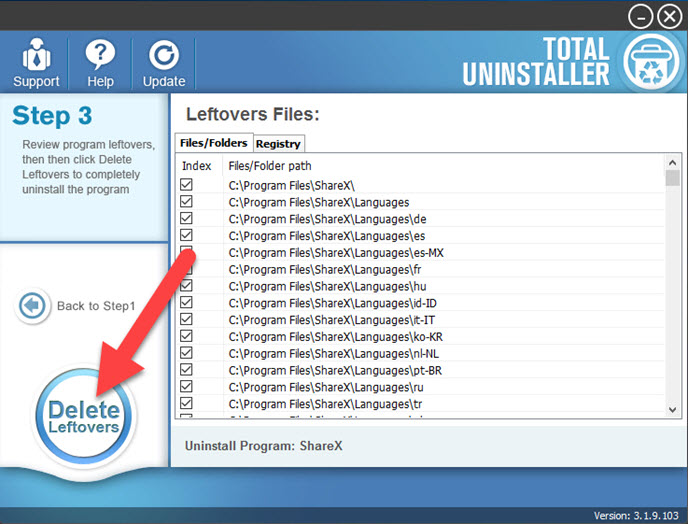The width and height of the screenshot is (688, 524).
Task: Click the Total Uninstaller recycle bin logo
Action: point(651,62)
